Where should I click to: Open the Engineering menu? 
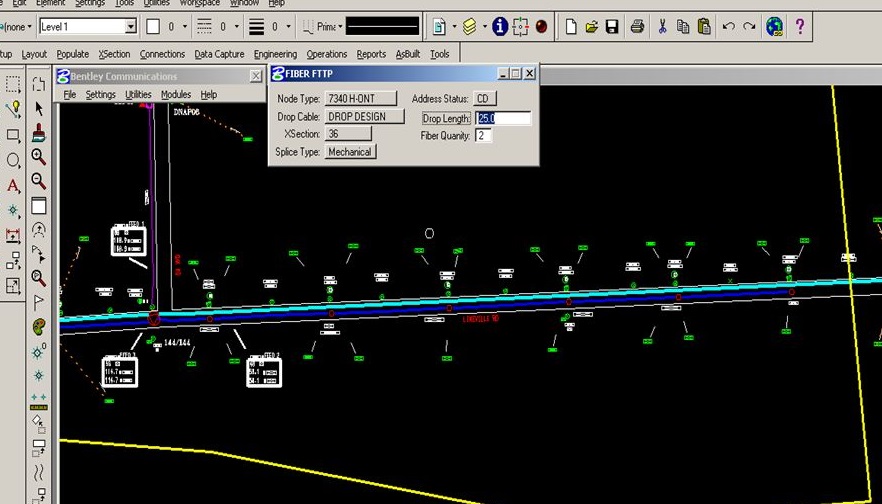(x=275, y=54)
